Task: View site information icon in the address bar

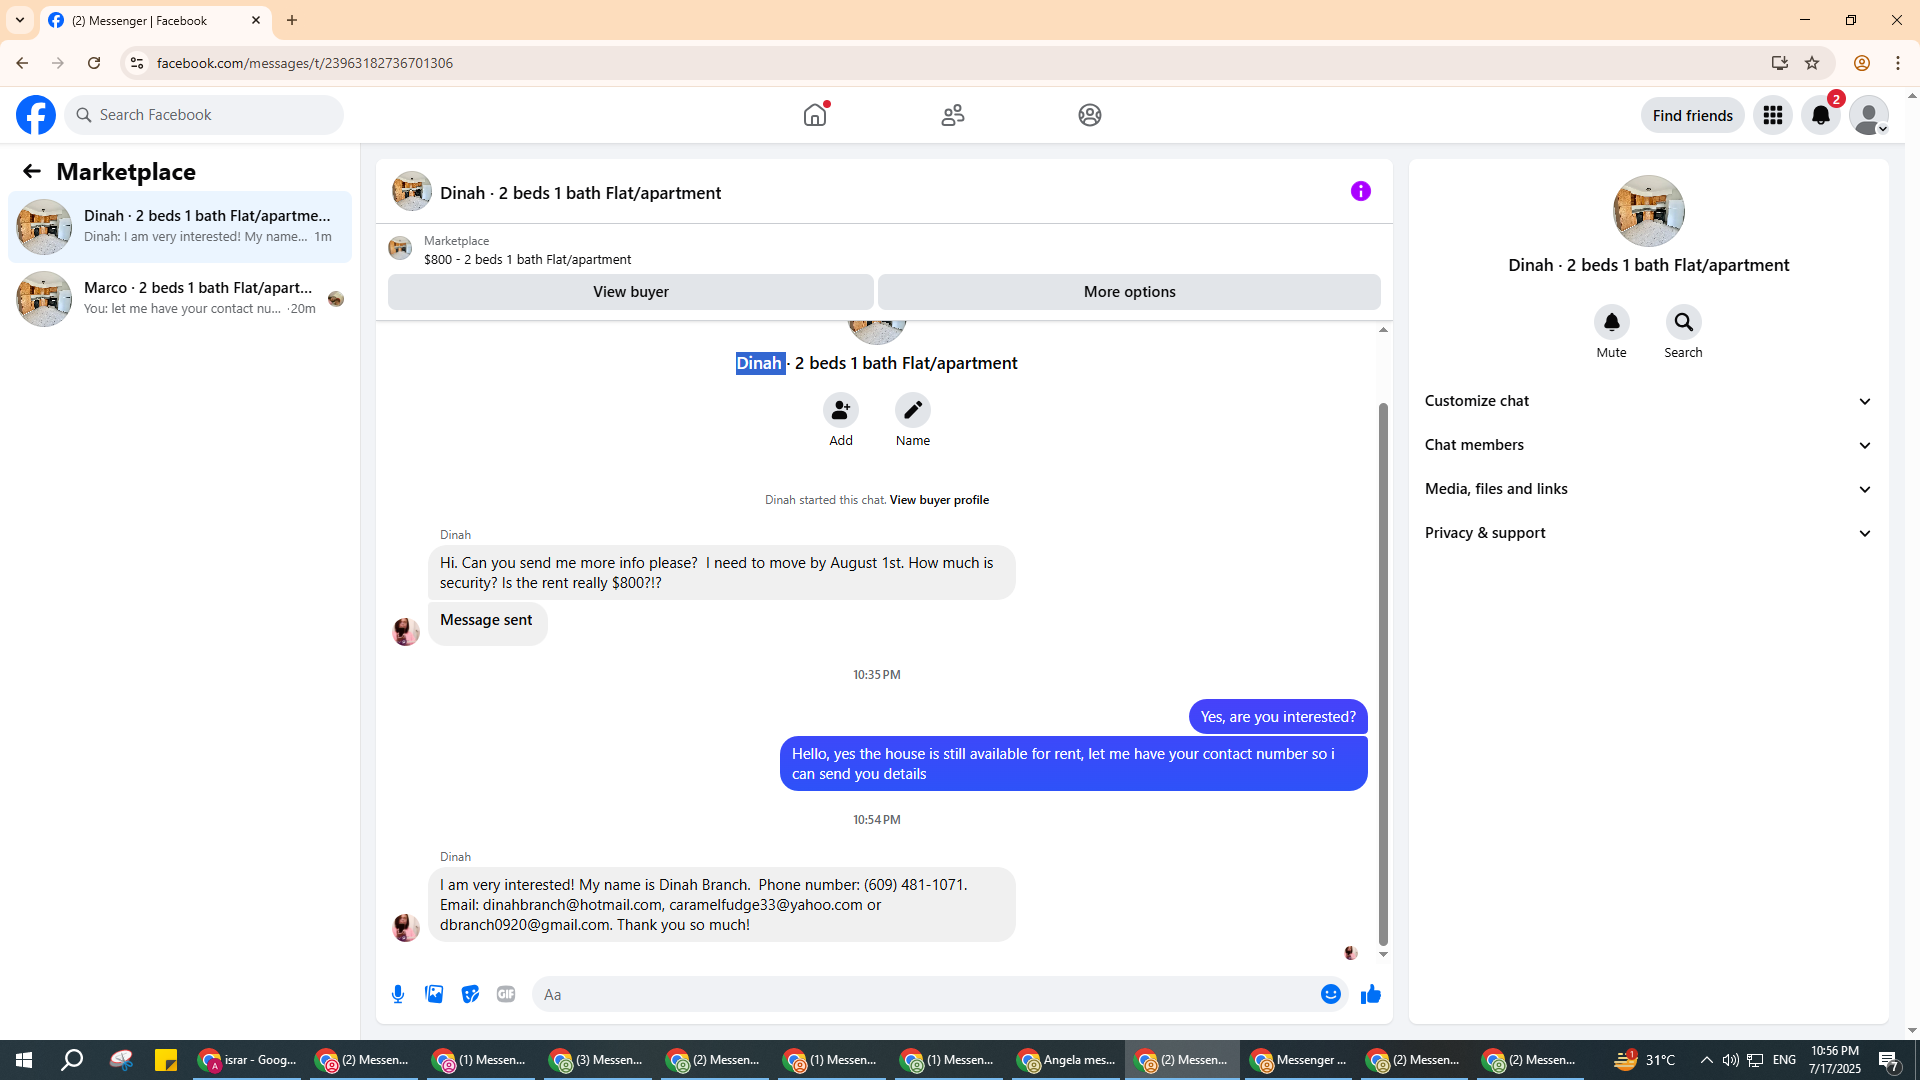Action: [x=137, y=63]
